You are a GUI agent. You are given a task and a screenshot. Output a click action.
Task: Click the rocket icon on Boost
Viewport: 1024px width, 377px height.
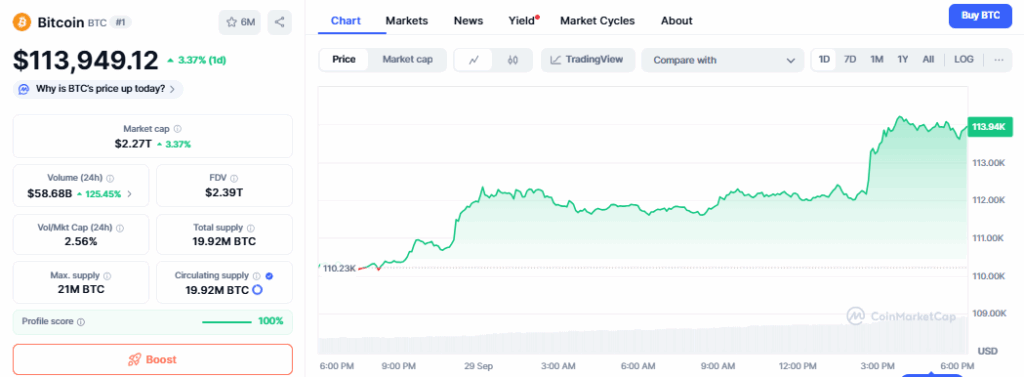(135, 360)
